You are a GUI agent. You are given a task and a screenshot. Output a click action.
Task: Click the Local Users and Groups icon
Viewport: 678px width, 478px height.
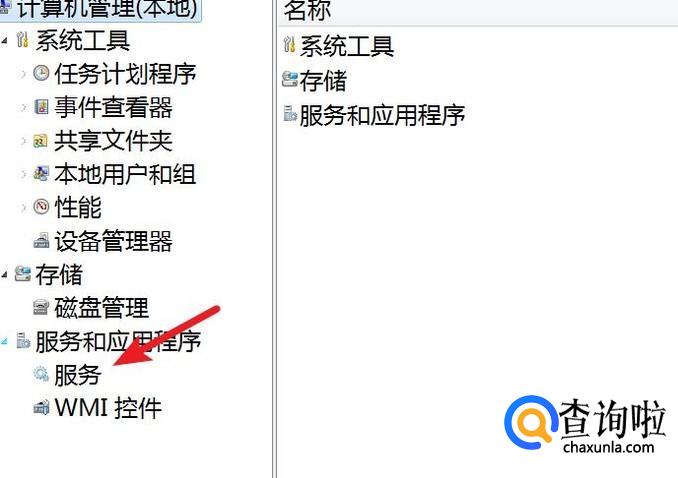[x=41, y=174]
